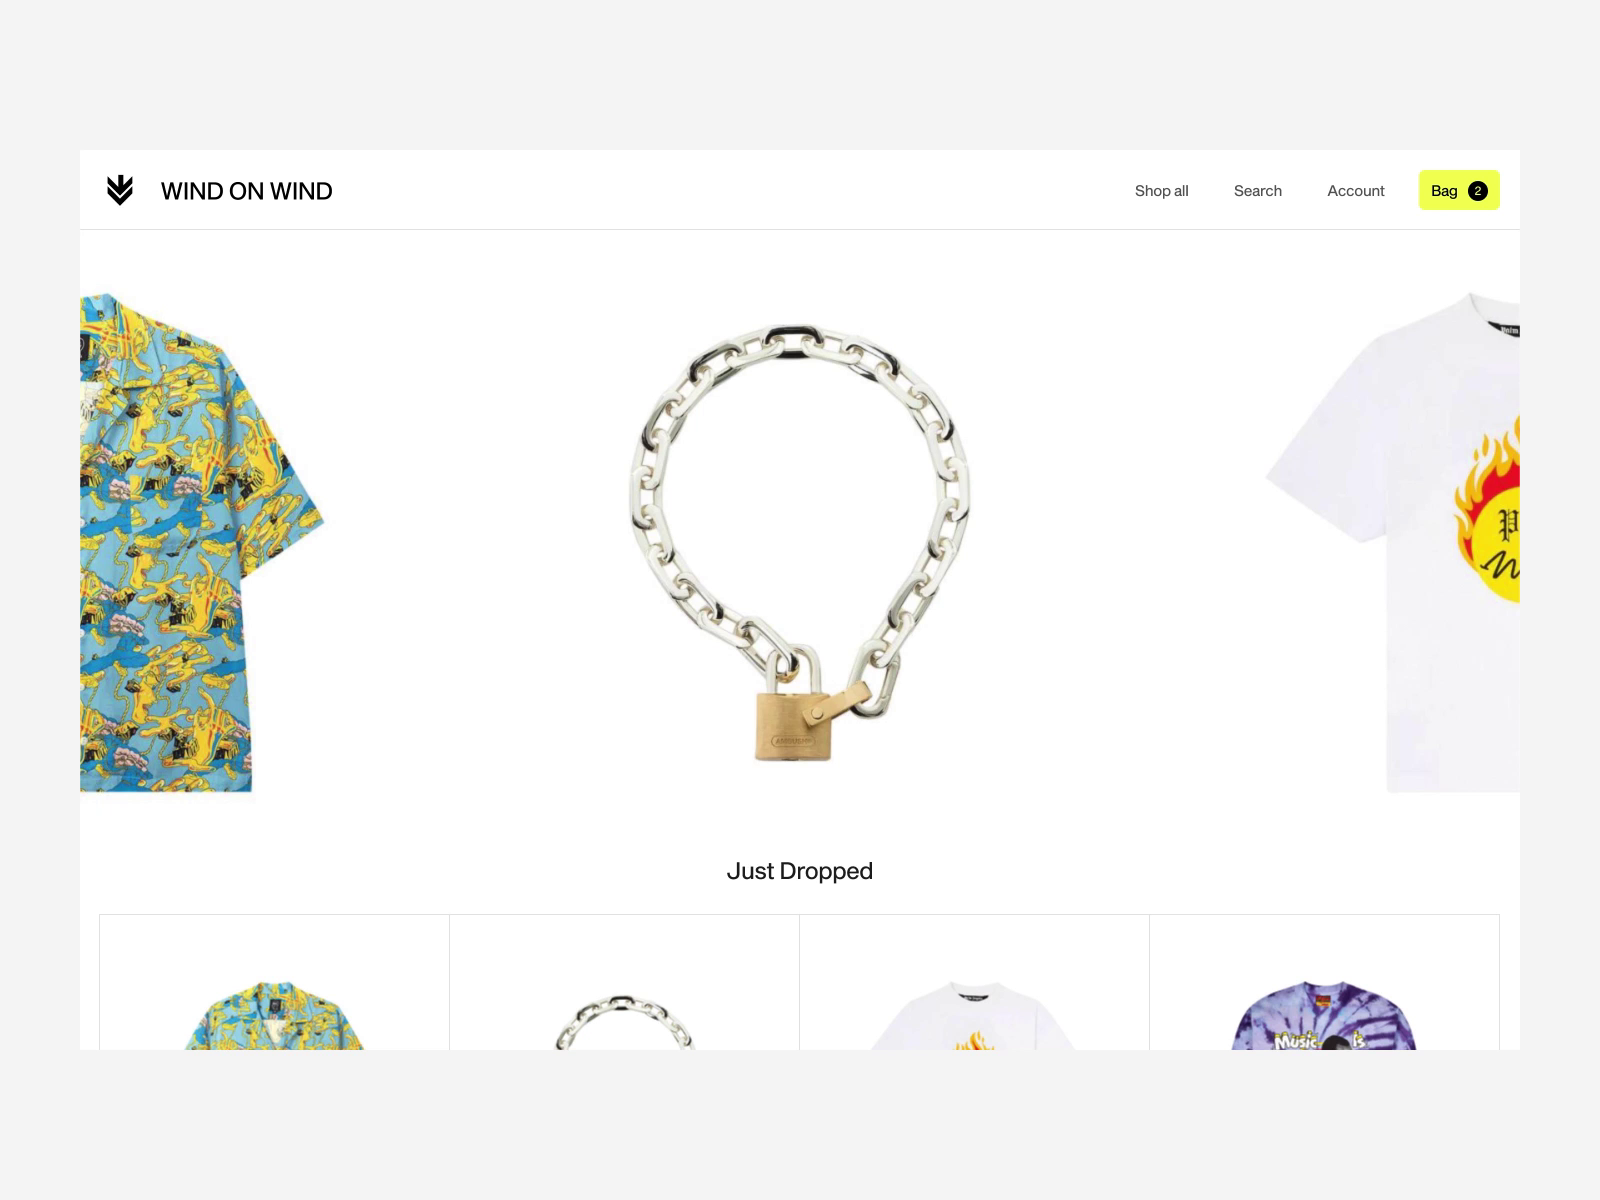Image resolution: width=1600 pixels, height=1200 pixels.
Task: Open the chain necklace product card
Action: coord(624,982)
